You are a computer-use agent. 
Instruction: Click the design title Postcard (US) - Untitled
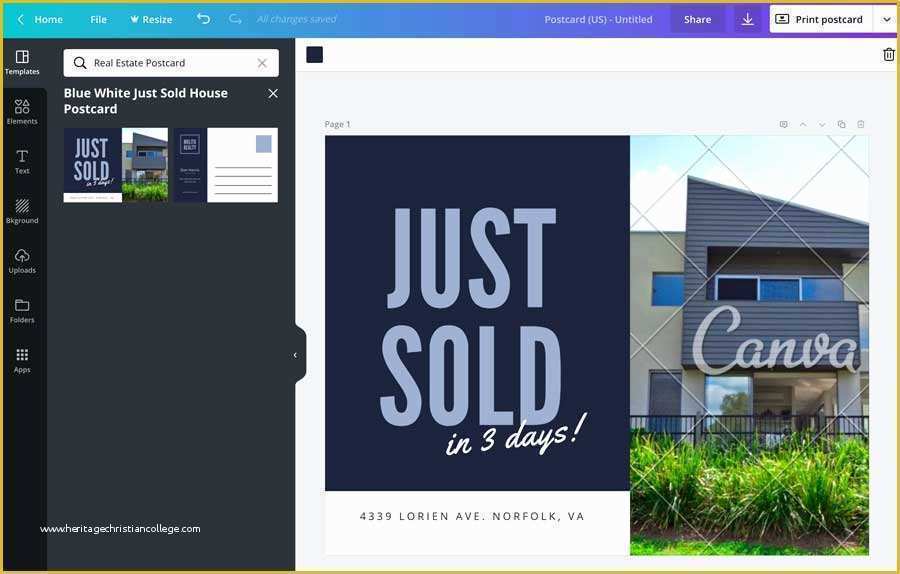pos(598,20)
